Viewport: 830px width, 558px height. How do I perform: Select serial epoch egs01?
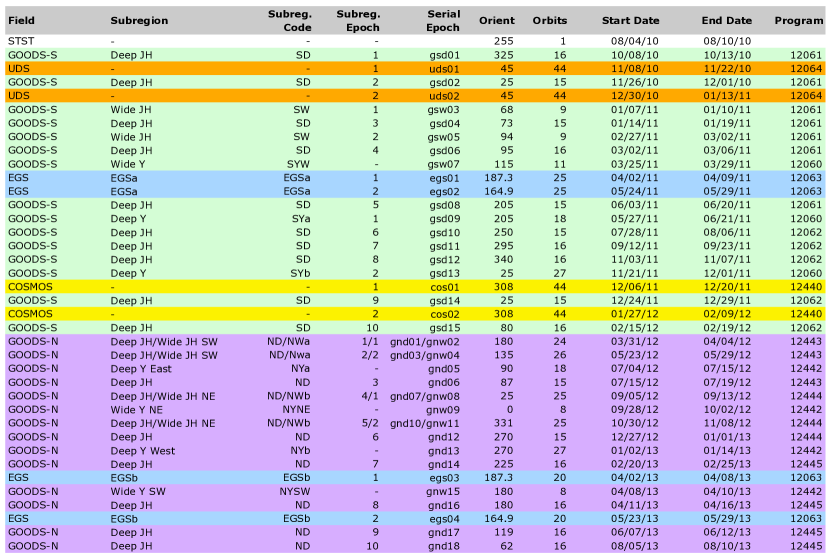[x=445, y=178]
